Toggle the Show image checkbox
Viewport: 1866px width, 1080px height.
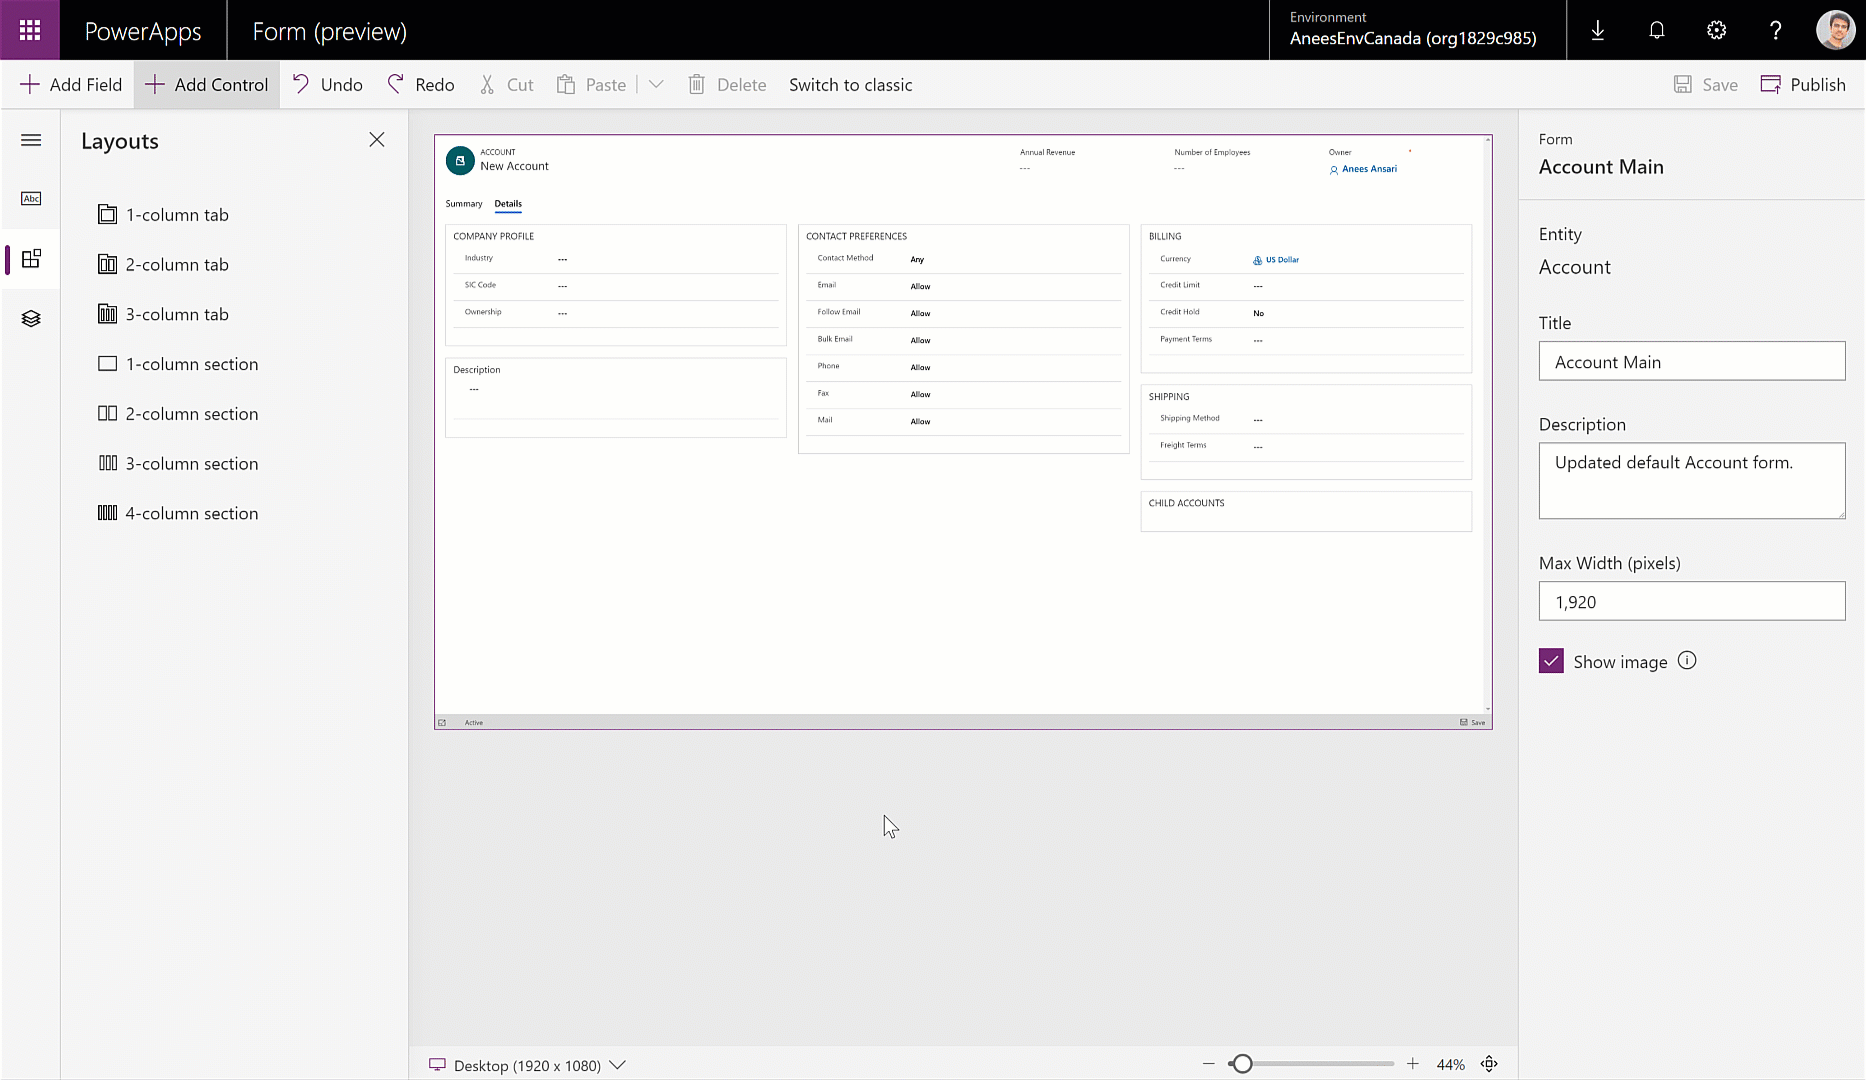point(1551,661)
